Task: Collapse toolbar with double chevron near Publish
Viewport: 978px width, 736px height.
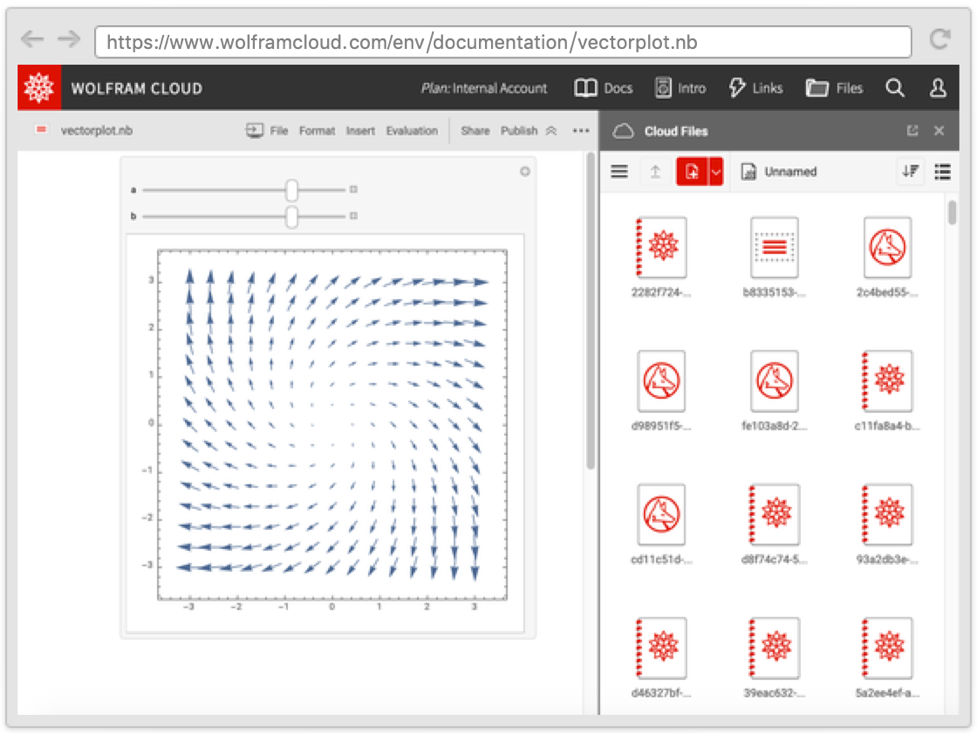Action: click(x=550, y=131)
